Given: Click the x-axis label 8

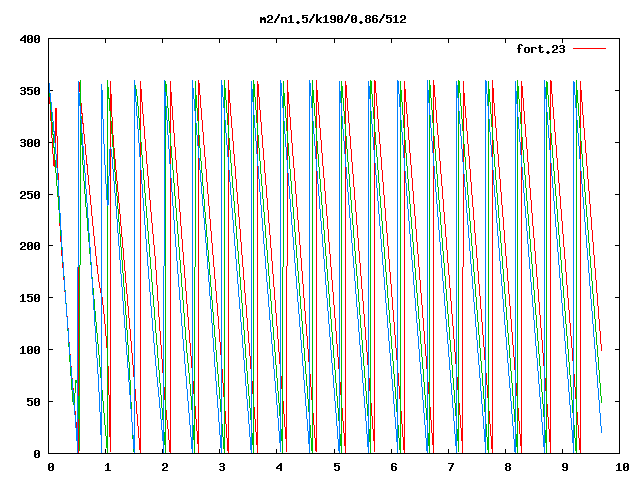Looking at the screenshot, I should tap(507, 467).
